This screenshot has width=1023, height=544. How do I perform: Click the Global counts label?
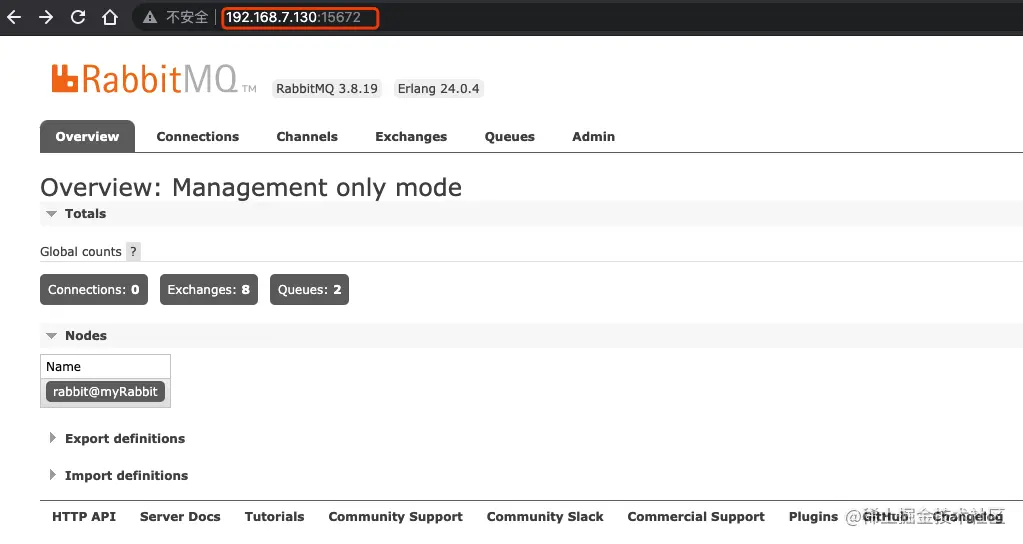[81, 252]
